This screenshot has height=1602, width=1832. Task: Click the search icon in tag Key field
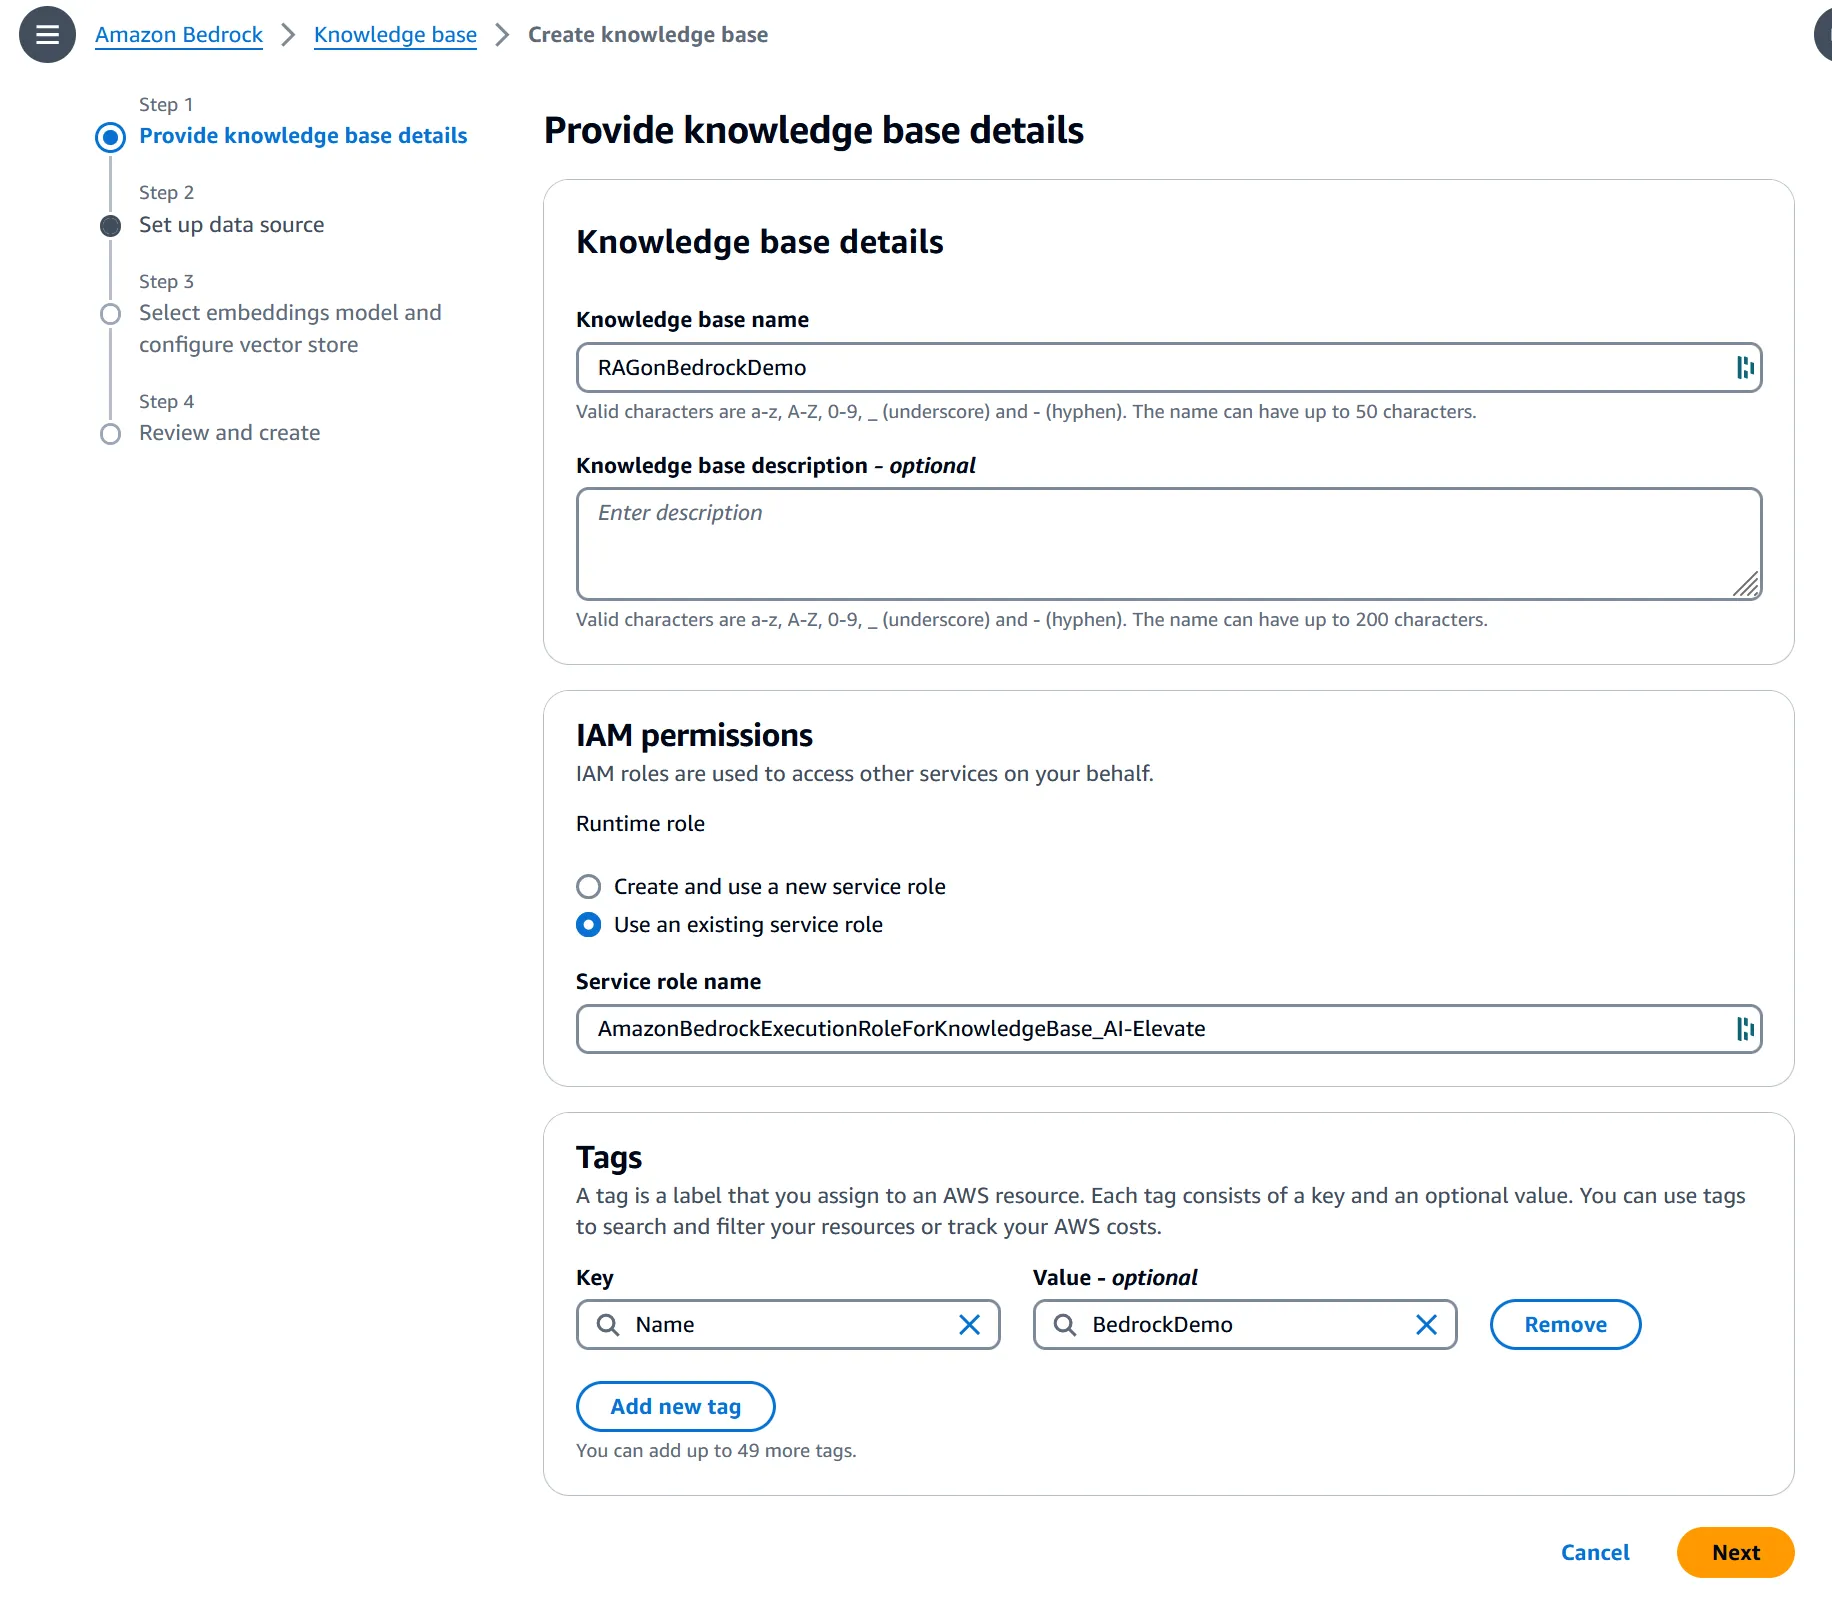point(606,1324)
